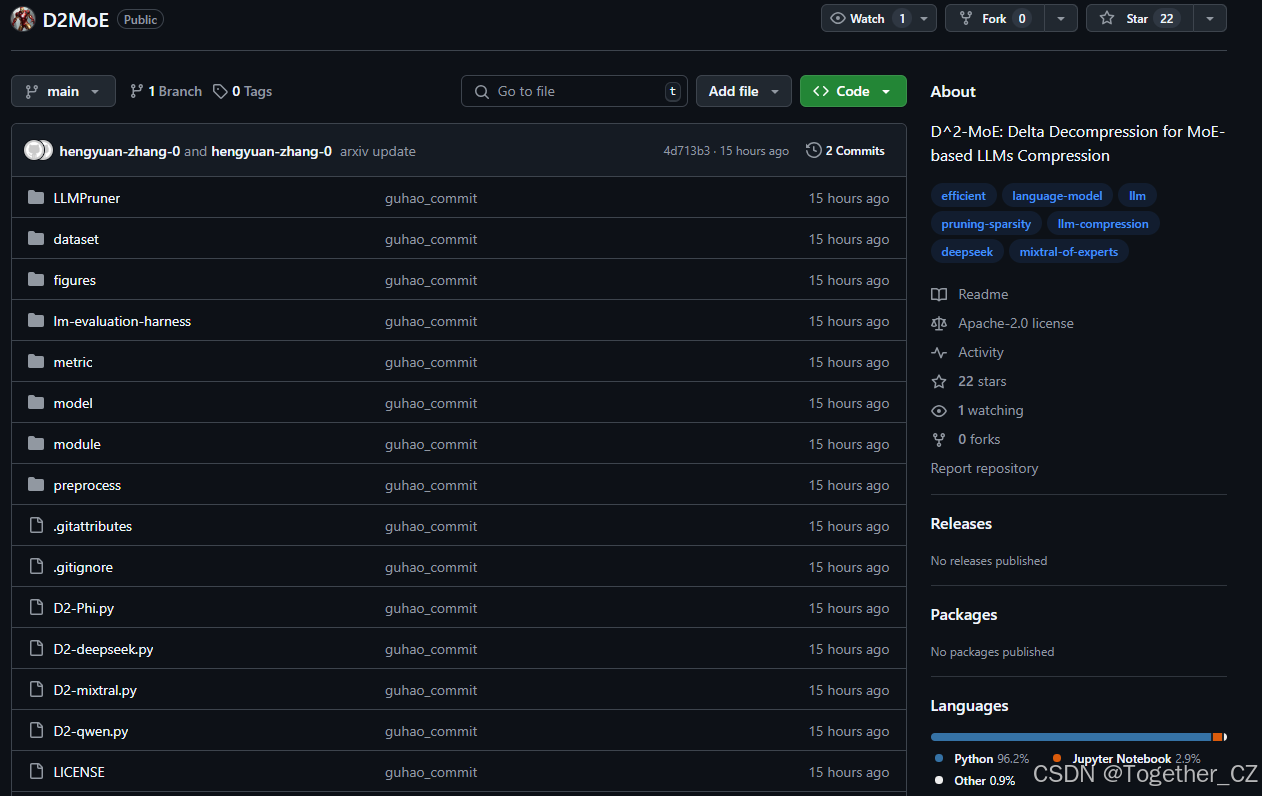Open the main branch selector dropdown
The height and width of the screenshot is (796, 1262).
point(63,91)
